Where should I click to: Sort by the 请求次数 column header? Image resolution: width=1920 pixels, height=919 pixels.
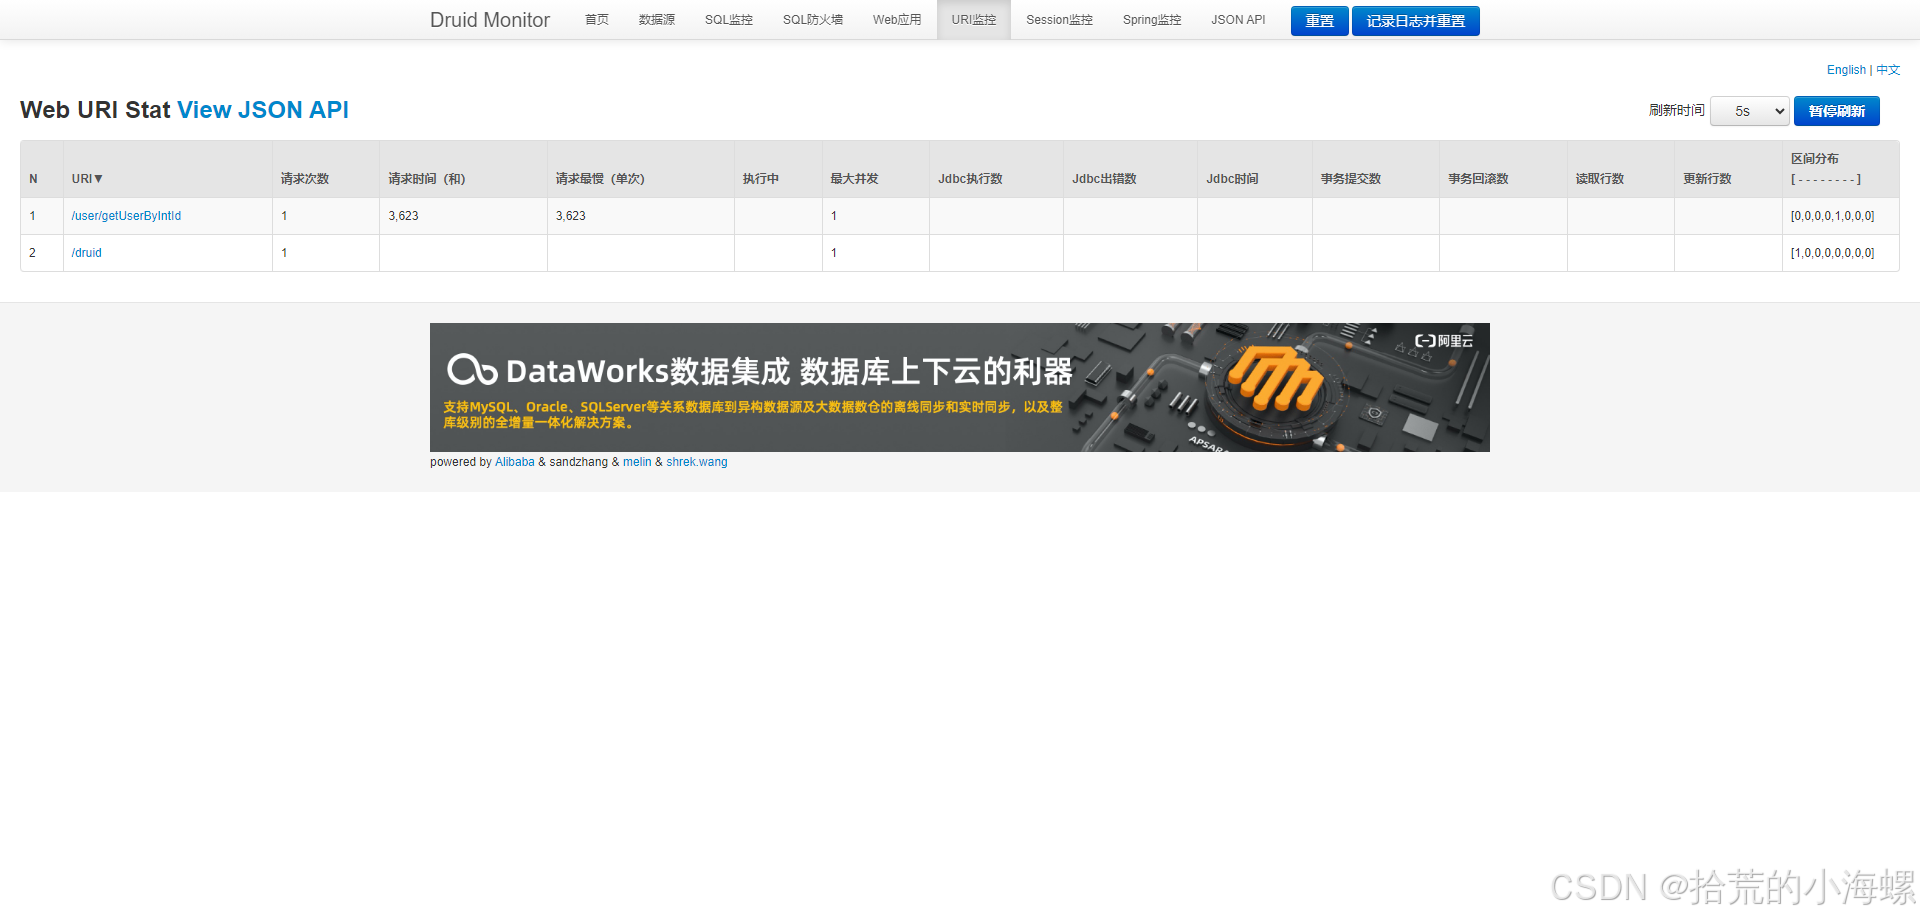coord(305,179)
